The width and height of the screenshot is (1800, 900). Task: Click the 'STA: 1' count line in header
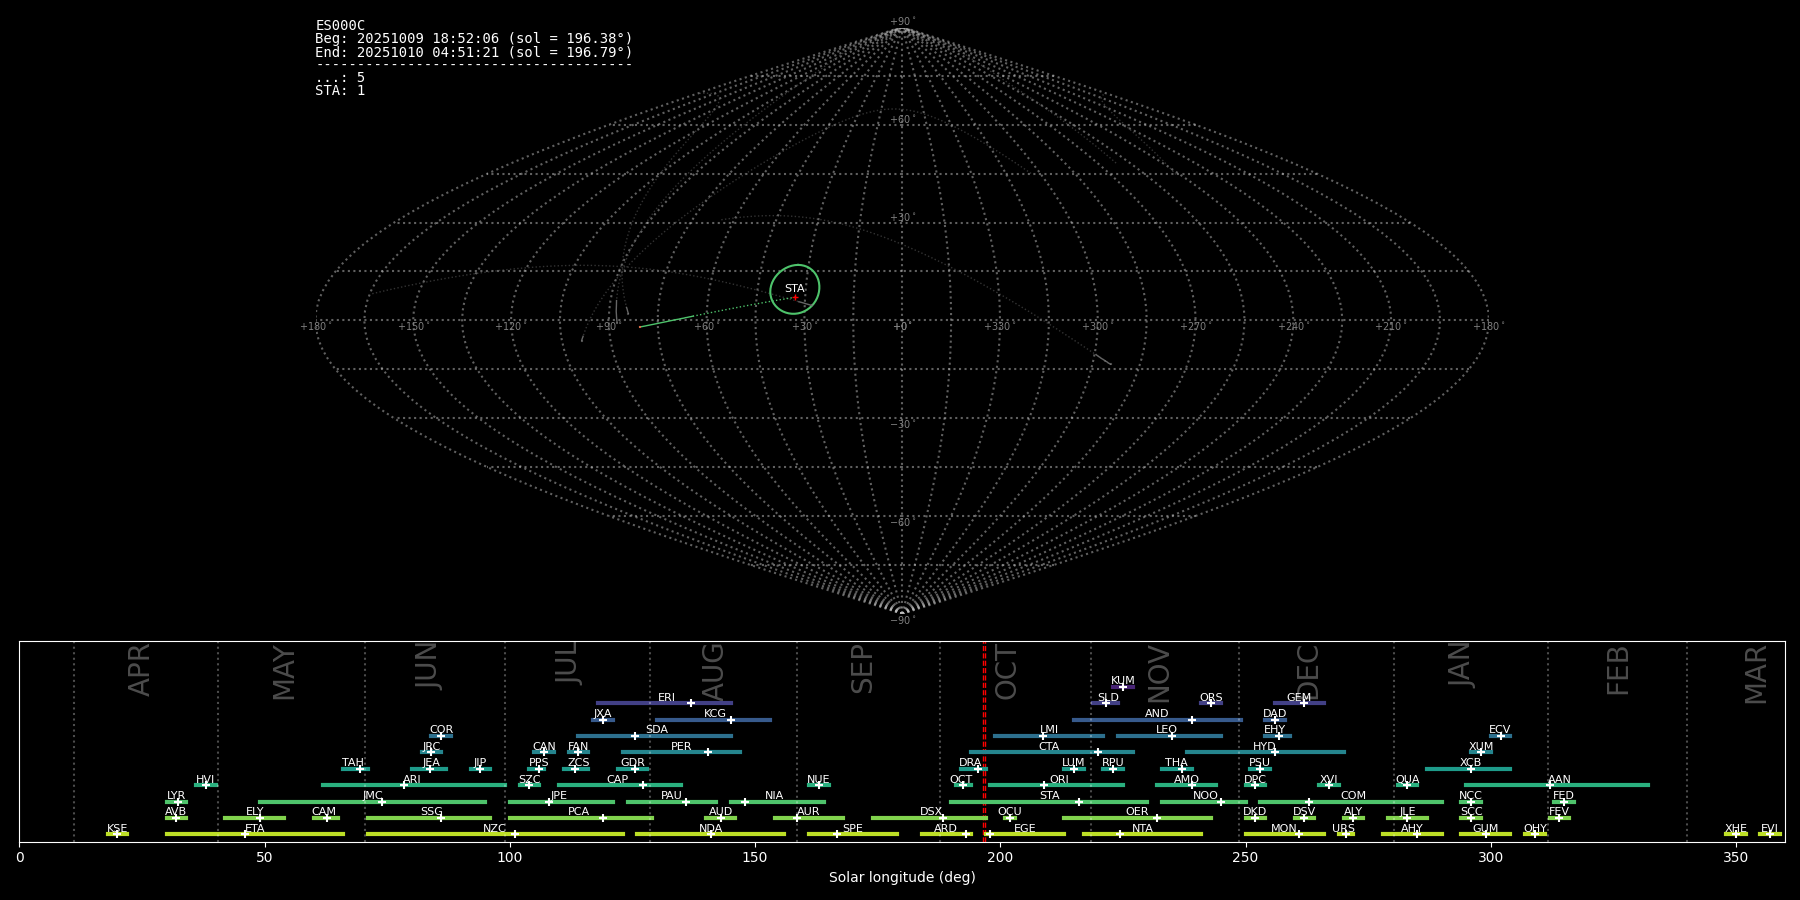pos(340,91)
